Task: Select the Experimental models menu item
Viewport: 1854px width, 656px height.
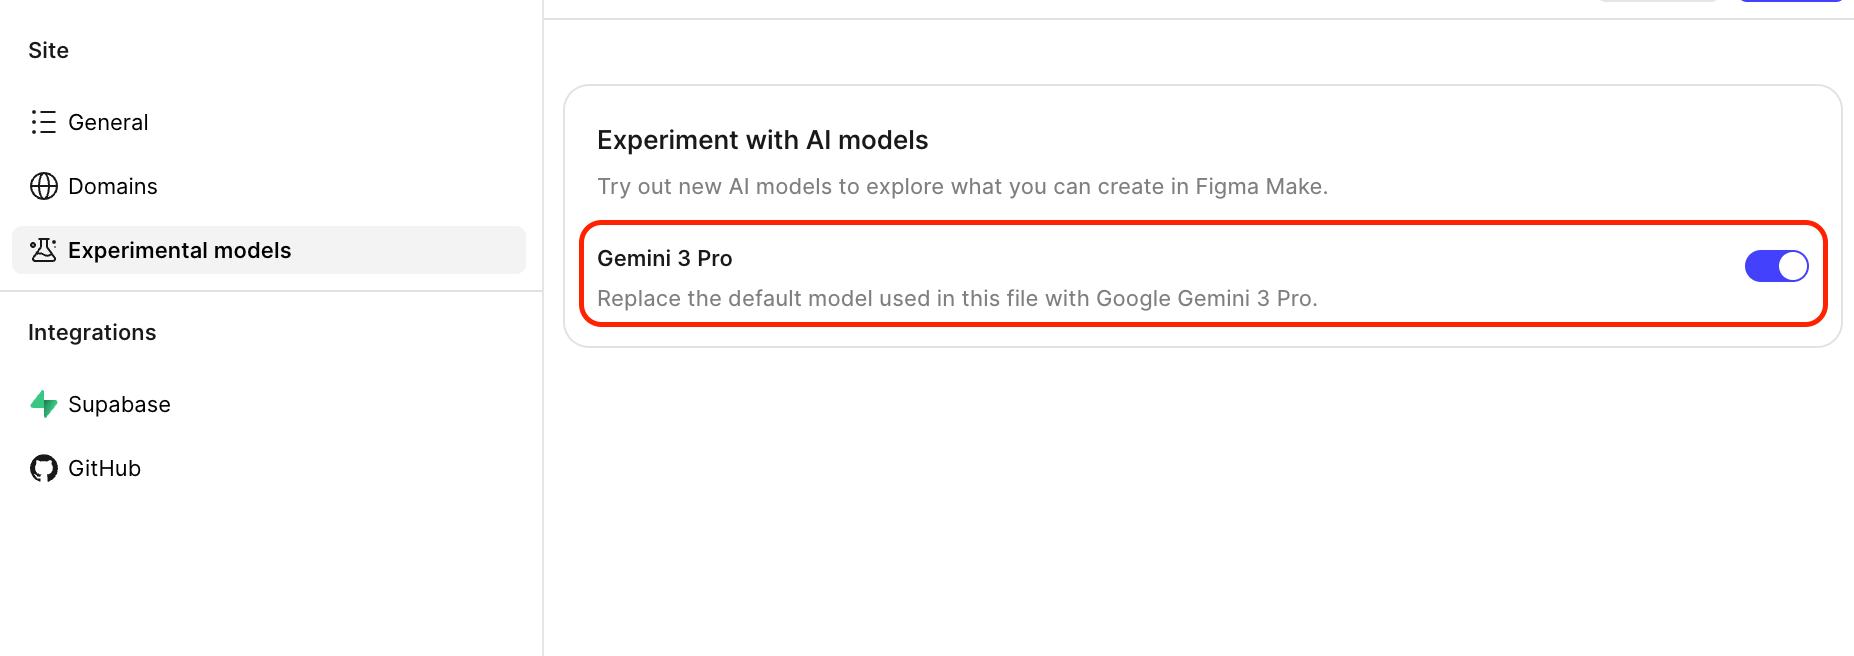Action: 180,250
